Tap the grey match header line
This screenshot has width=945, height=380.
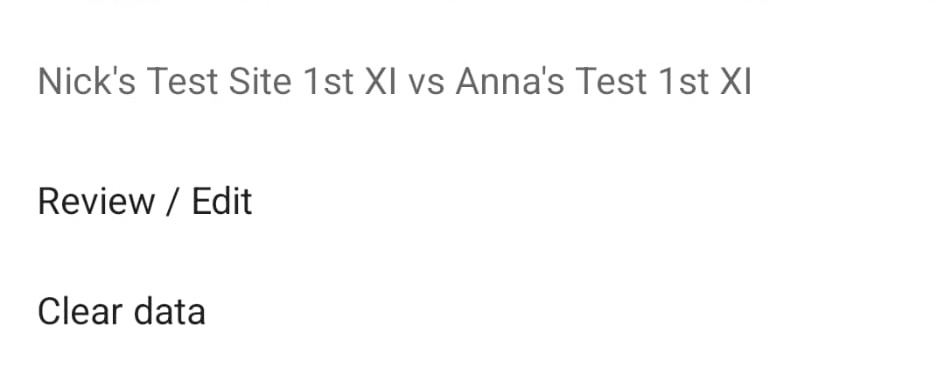coord(395,81)
